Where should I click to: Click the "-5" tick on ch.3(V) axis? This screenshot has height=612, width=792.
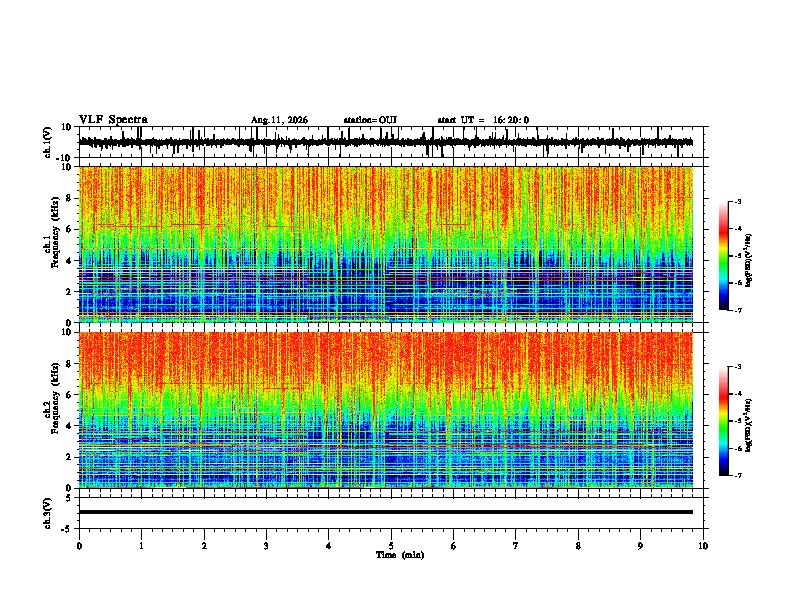tap(68, 529)
